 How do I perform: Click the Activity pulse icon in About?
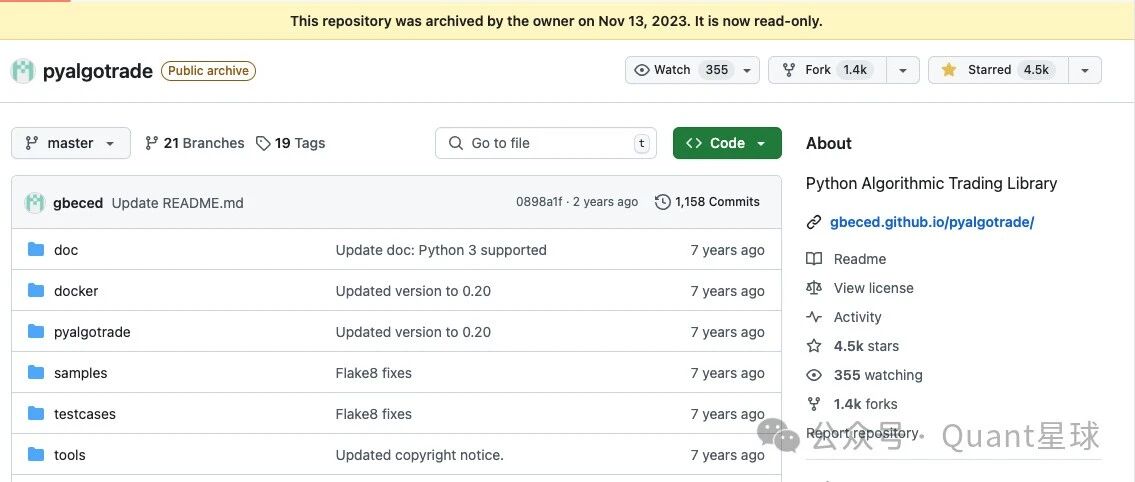[x=814, y=317]
